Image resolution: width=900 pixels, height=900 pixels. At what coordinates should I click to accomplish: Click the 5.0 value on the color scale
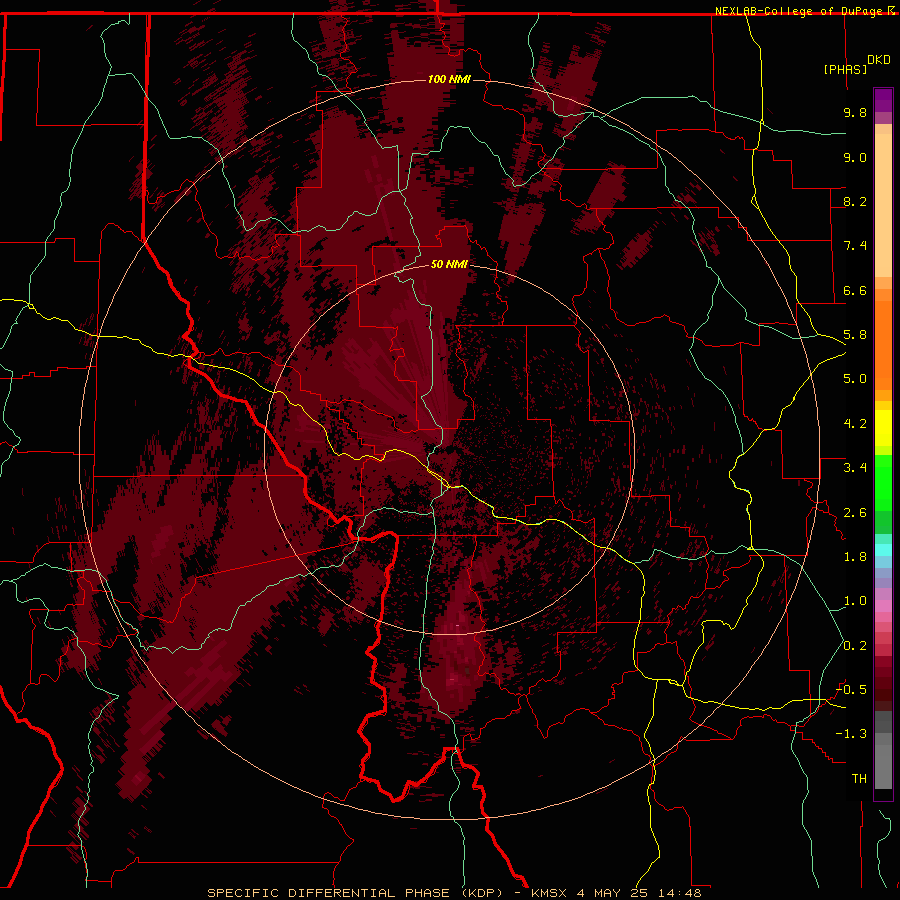click(855, 379)
